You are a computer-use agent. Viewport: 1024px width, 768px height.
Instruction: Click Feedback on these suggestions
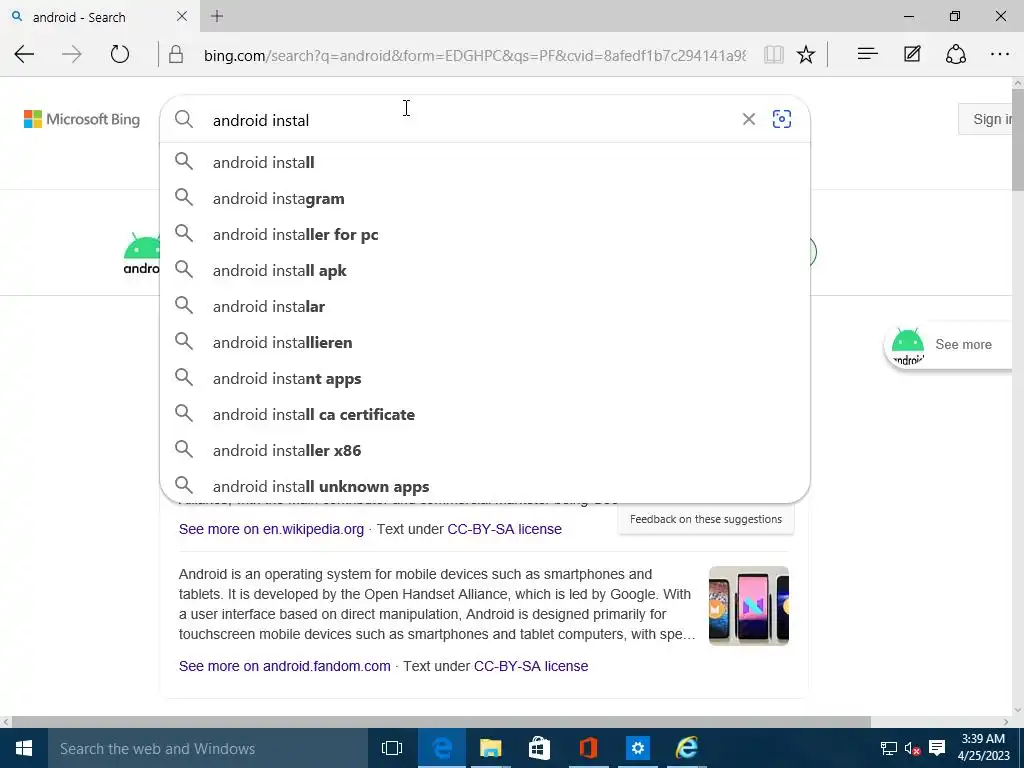[x=706, y=519]
